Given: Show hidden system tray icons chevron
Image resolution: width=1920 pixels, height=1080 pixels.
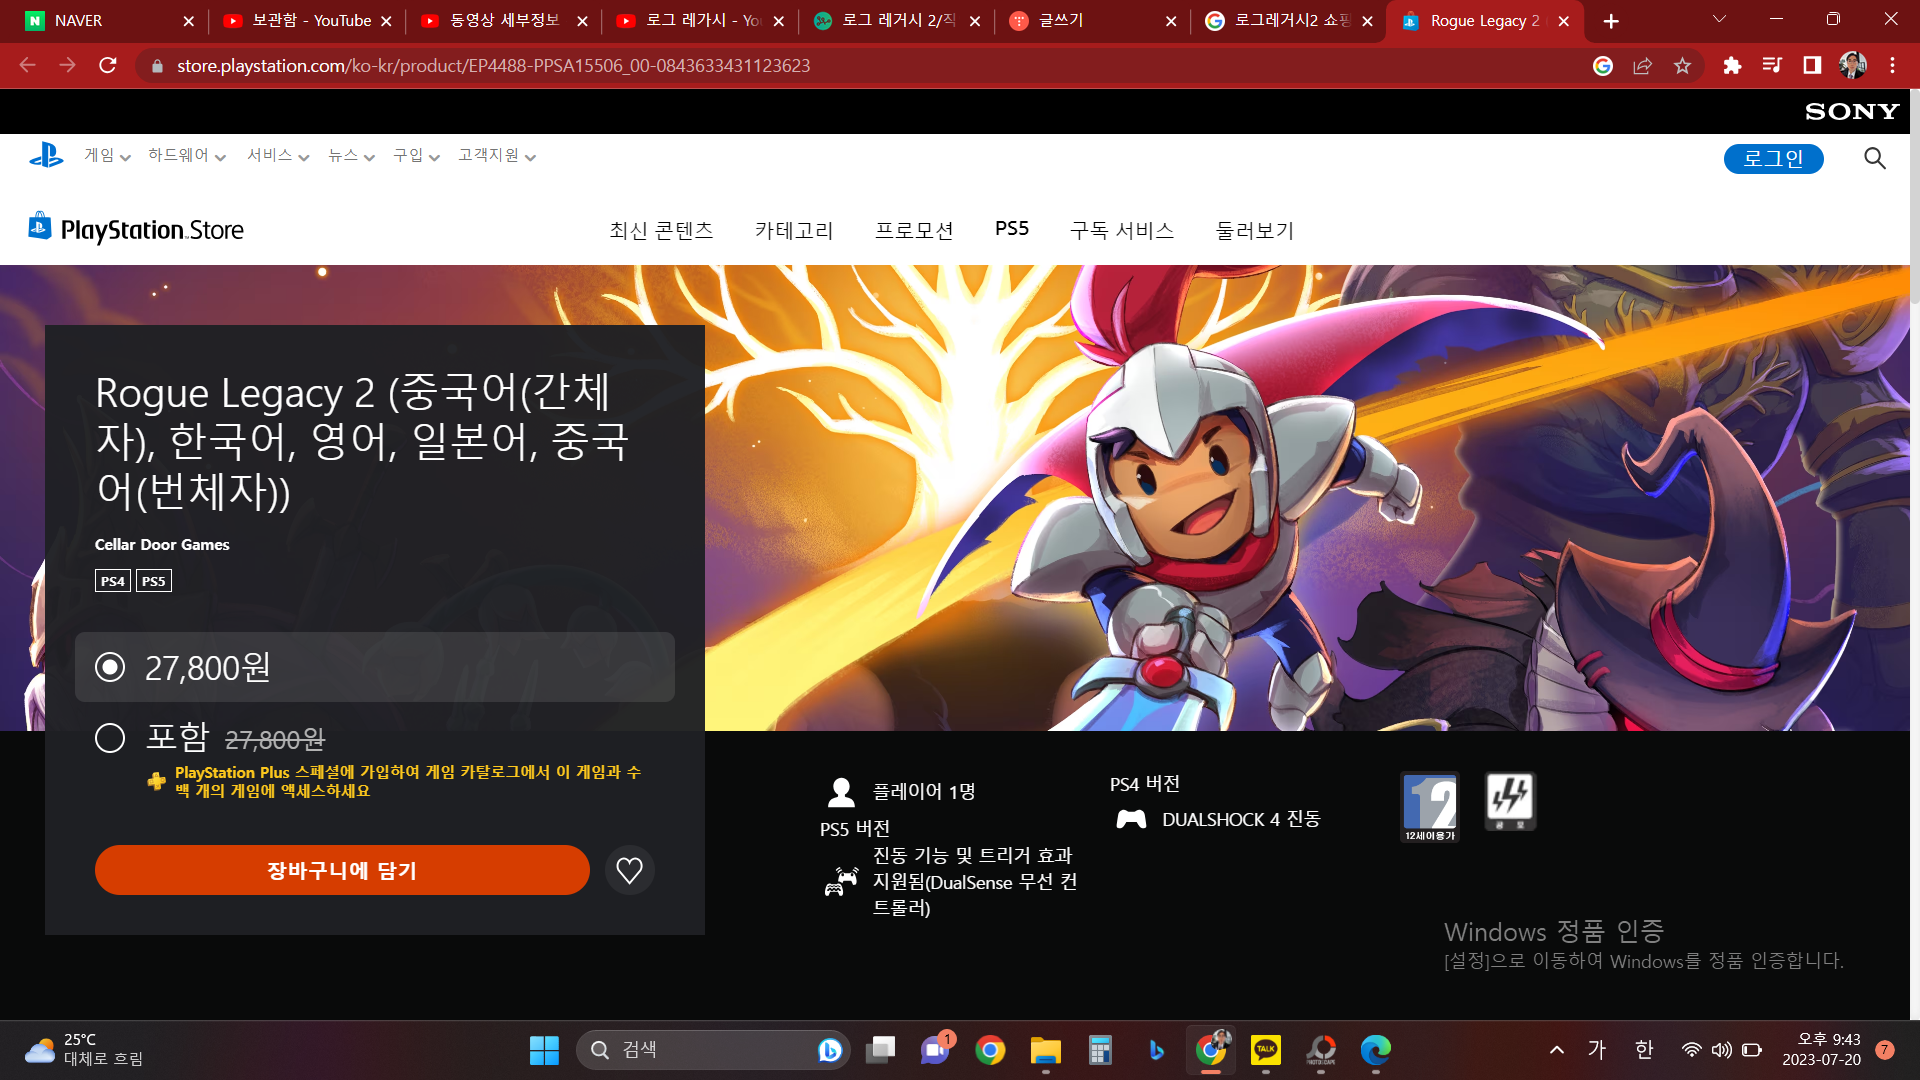Looking at the screenshot, I should (x=1557, y=1050).
